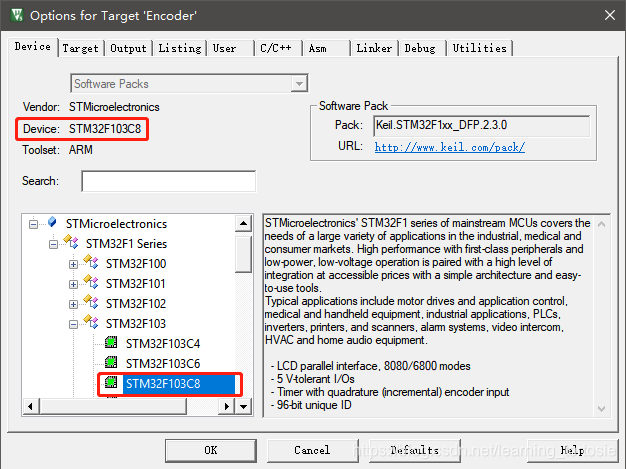The image size is (626, 469).
Task: Click the description pane scroll up arrow
Action: click(x=601, y=224)
